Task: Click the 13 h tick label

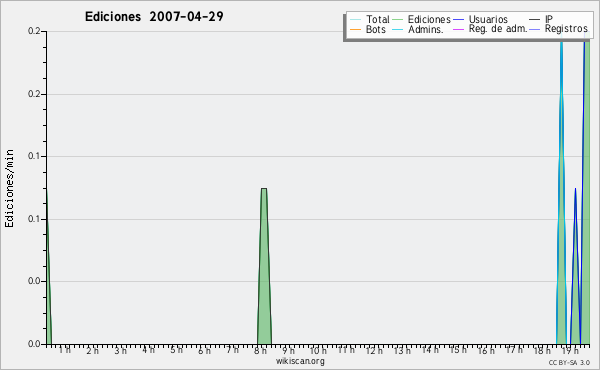Action: (402, 350)
